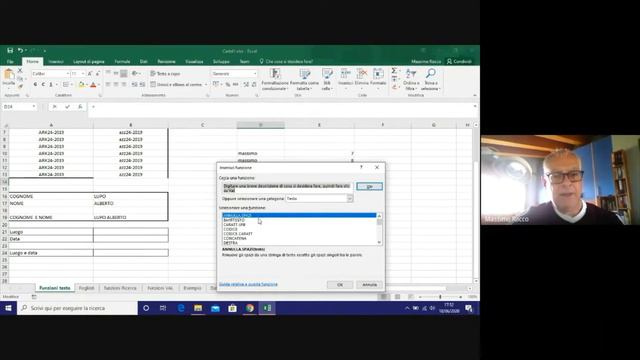Switch to the Dati ribbon tab
The width and height of the screenshot is (640, 360).
point(144,61)
